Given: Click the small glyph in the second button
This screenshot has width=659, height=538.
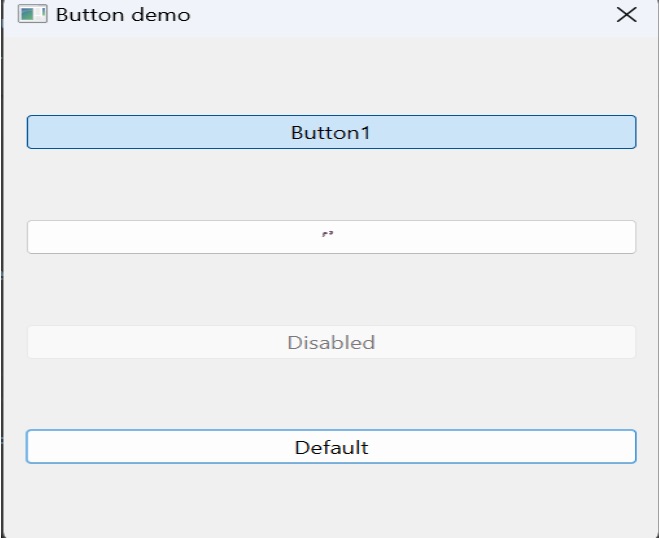Looking at the screenshot, I should (327, 236).
